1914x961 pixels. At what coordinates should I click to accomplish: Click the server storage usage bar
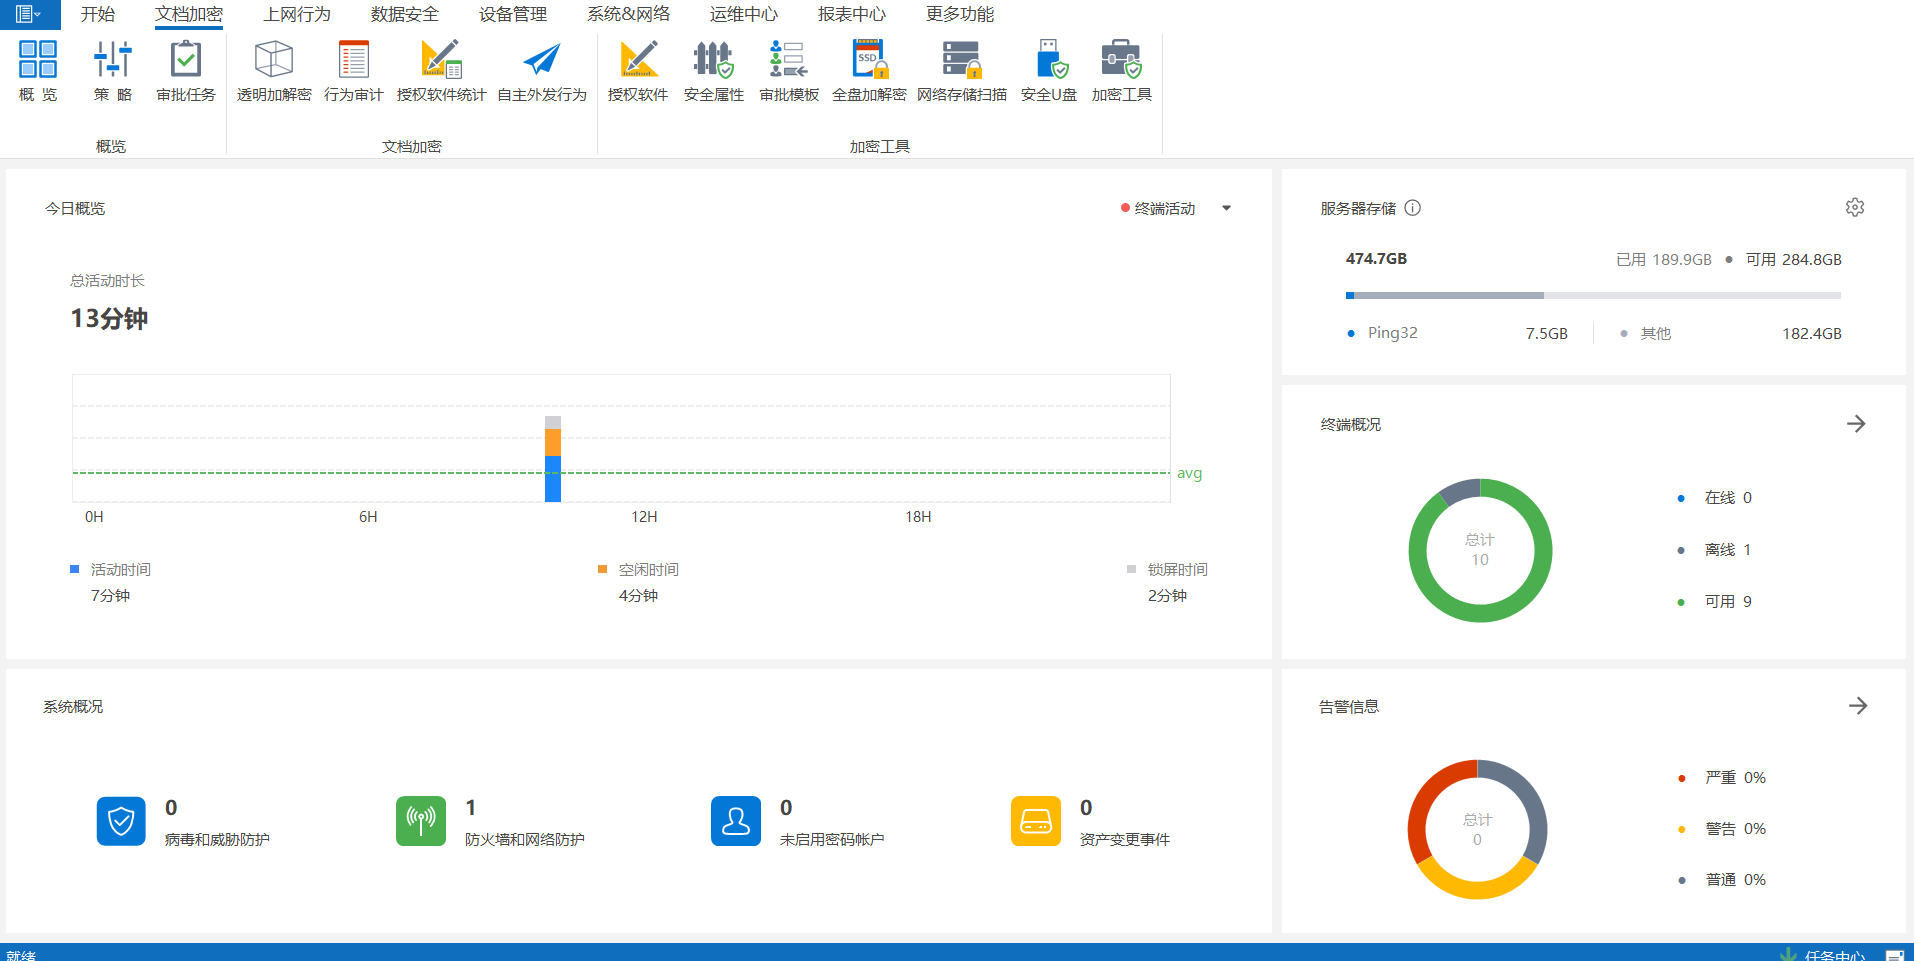click(1592, 295)
